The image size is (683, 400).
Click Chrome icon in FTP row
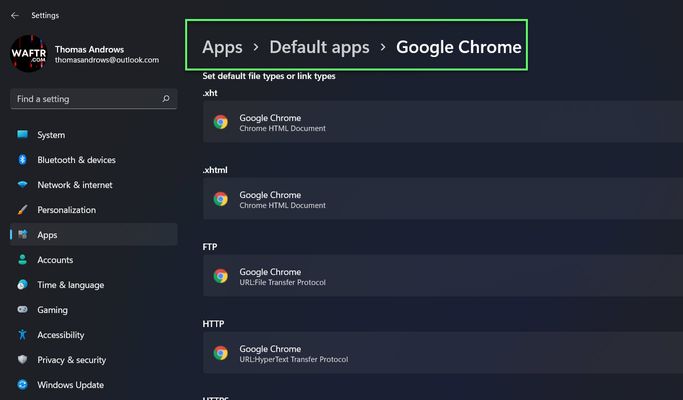coord(220,276)
